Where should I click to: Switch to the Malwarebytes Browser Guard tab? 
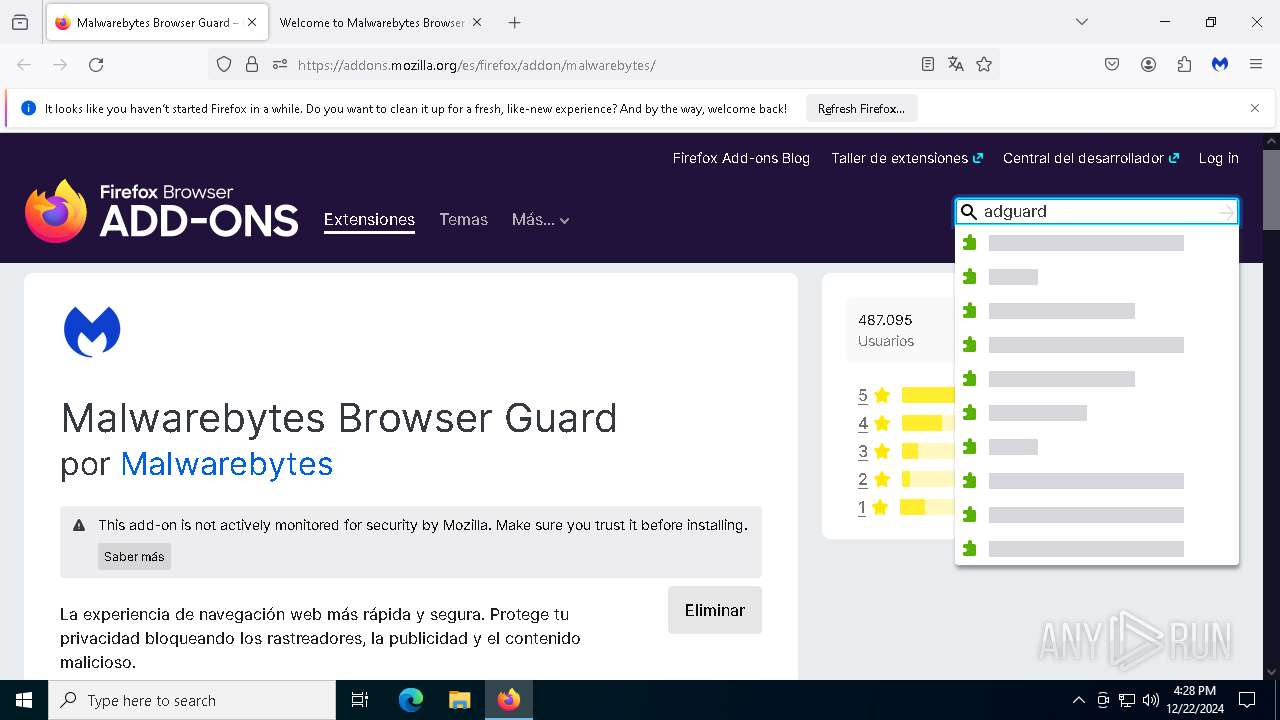click(157, 22)
